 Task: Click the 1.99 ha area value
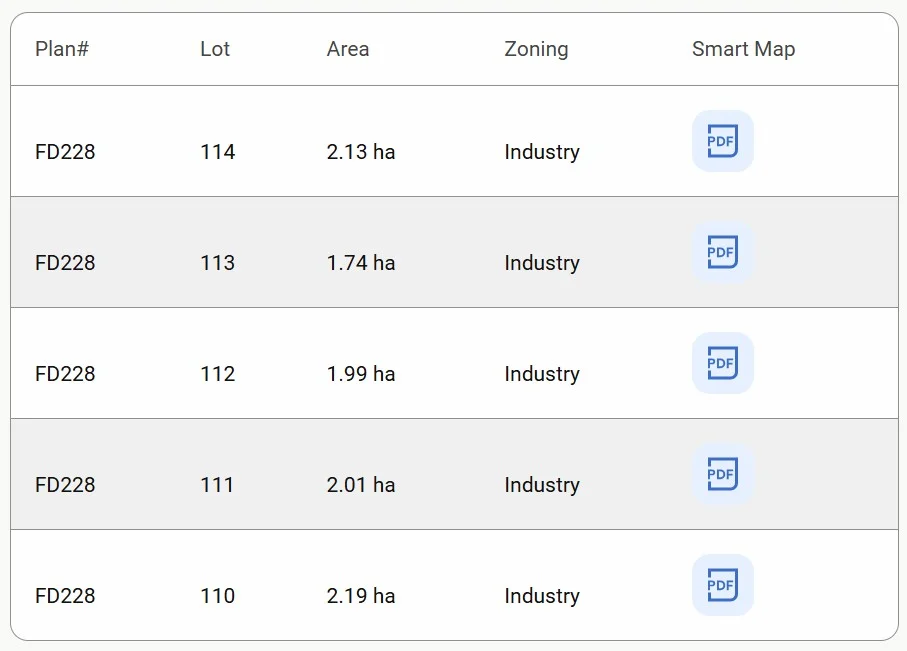(x=361, y=374)
